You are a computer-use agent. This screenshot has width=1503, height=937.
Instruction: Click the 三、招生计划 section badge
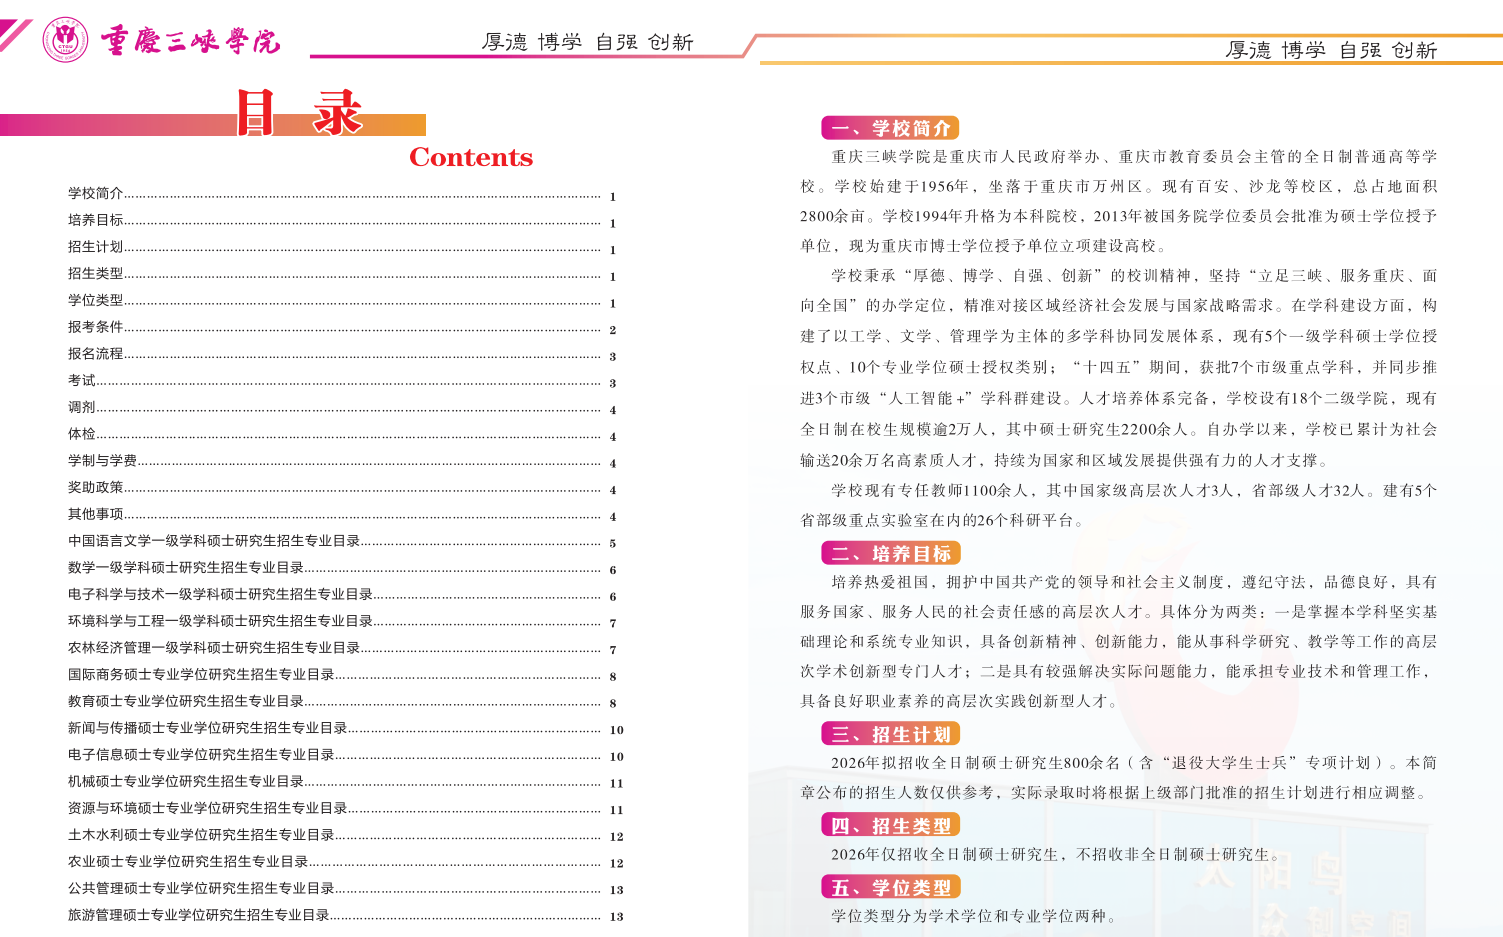point(890,734)
